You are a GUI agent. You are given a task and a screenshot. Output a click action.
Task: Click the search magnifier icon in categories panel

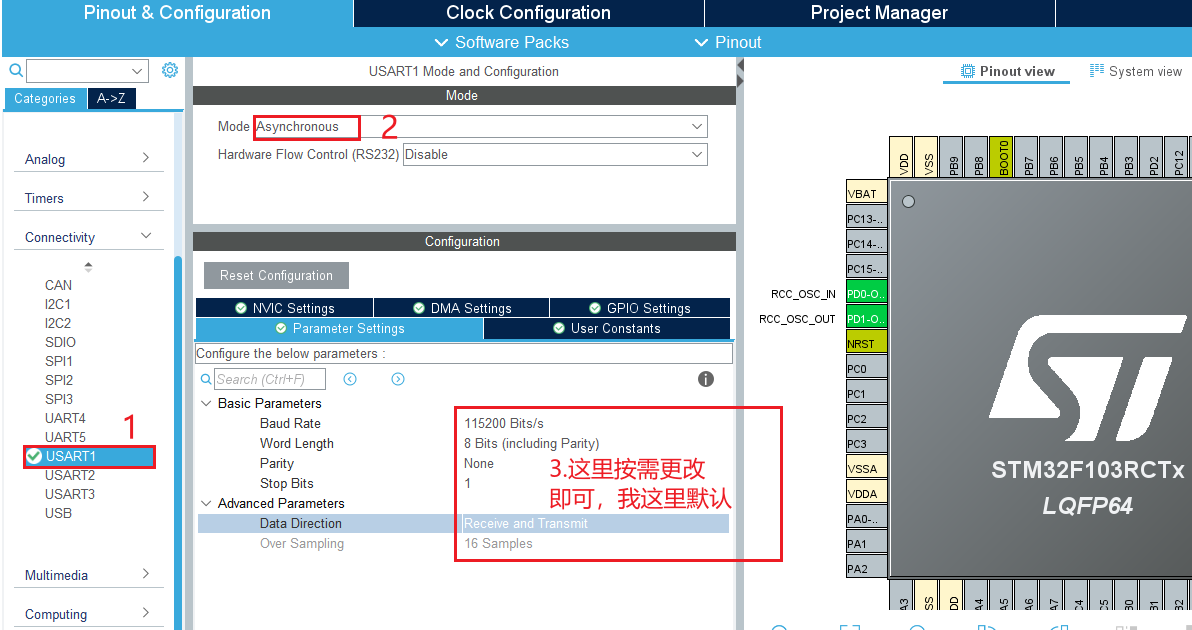coord(15,71)
